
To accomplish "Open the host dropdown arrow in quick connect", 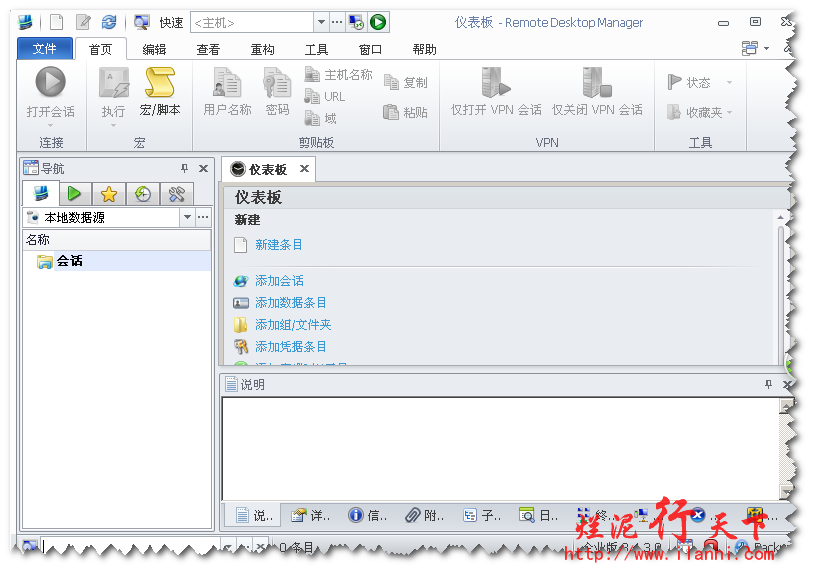I will click(x=321, y=22).
